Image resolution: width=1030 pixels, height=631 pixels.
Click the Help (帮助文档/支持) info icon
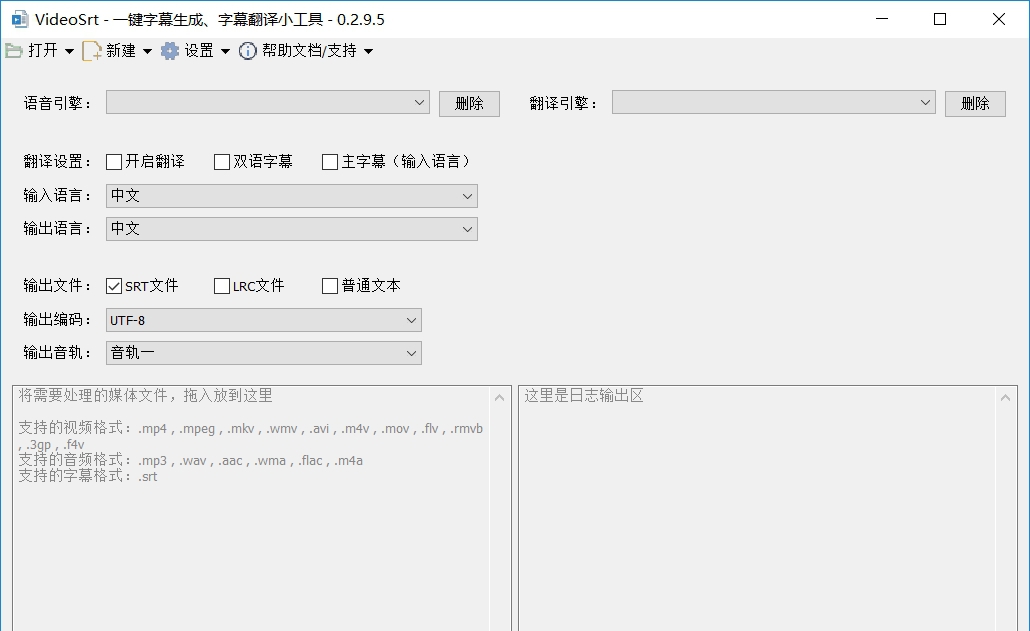pyautogui.click(x=247, y=51)
